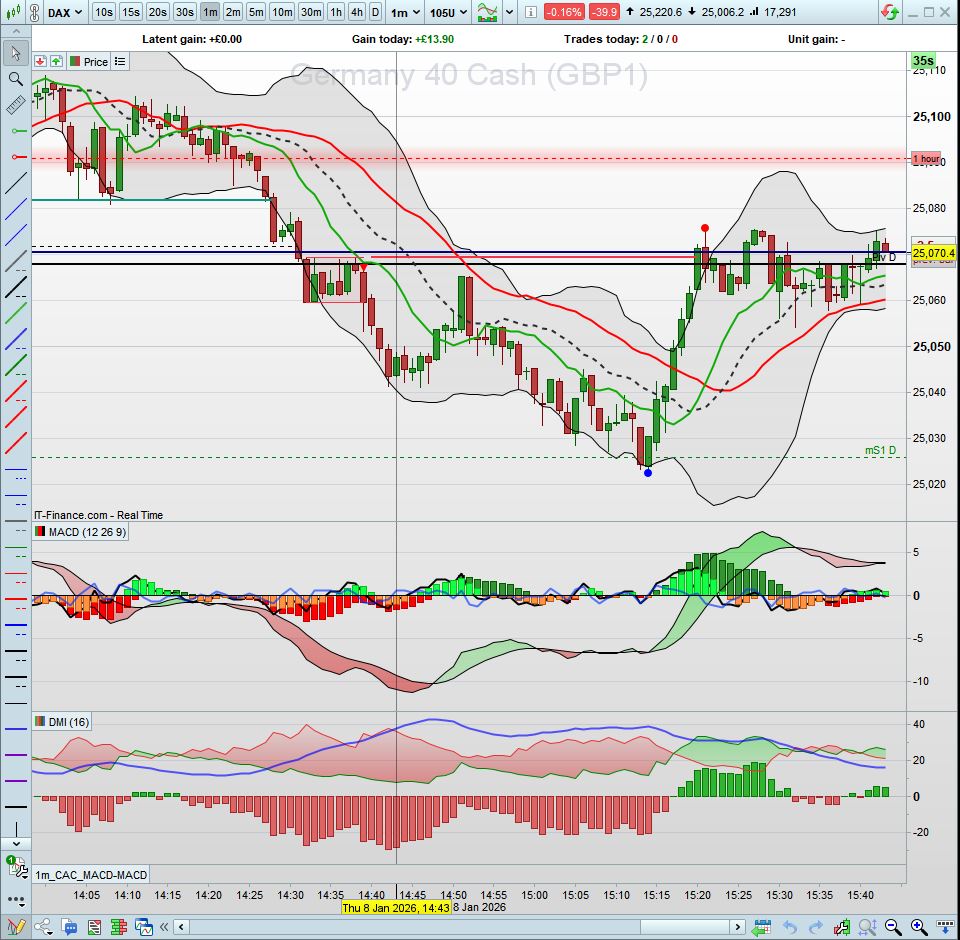
Task: Switch to 30m timeframe
Action: click(x=311, y=12)
